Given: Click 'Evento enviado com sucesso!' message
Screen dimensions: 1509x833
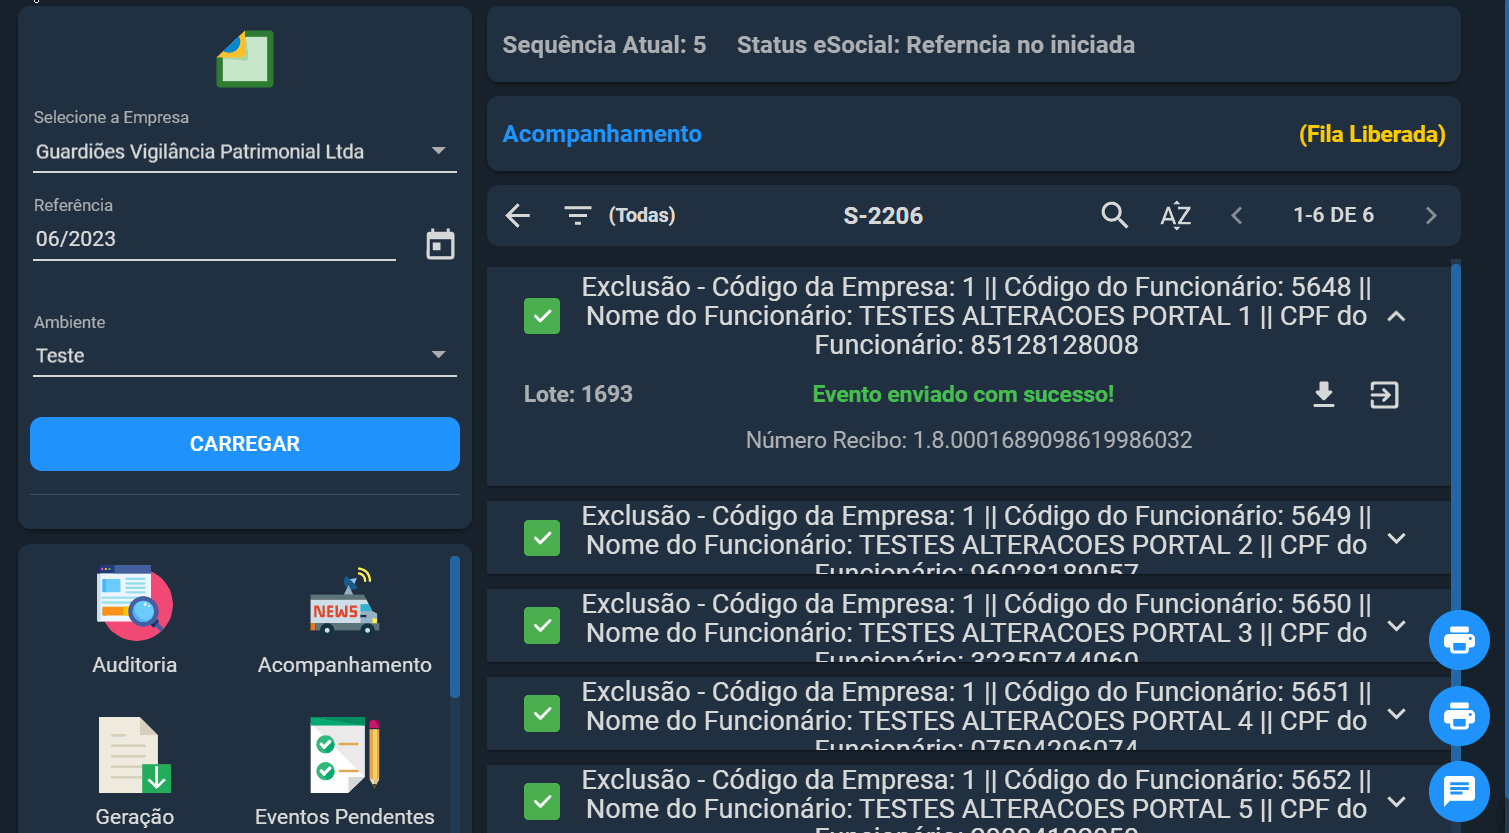Looking at the screenshot, I should point(963,394).
